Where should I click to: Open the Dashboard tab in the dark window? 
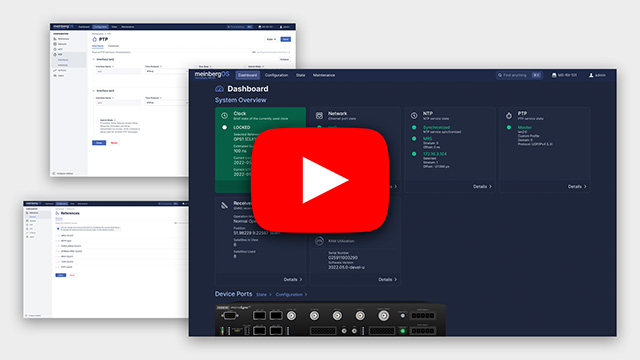[x=247, y=75]
